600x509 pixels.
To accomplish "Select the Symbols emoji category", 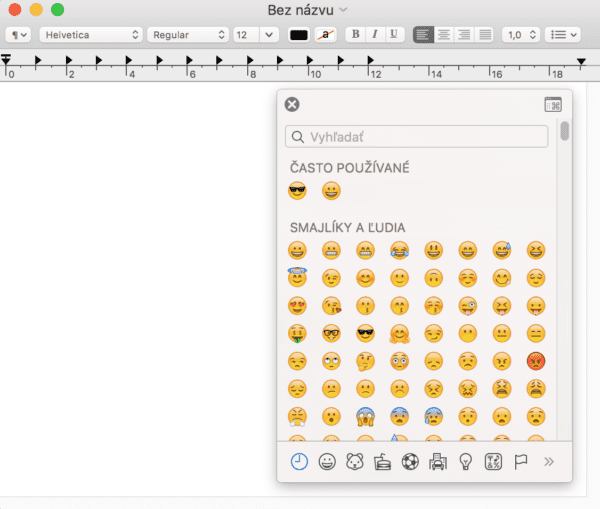I will point(492,462).
